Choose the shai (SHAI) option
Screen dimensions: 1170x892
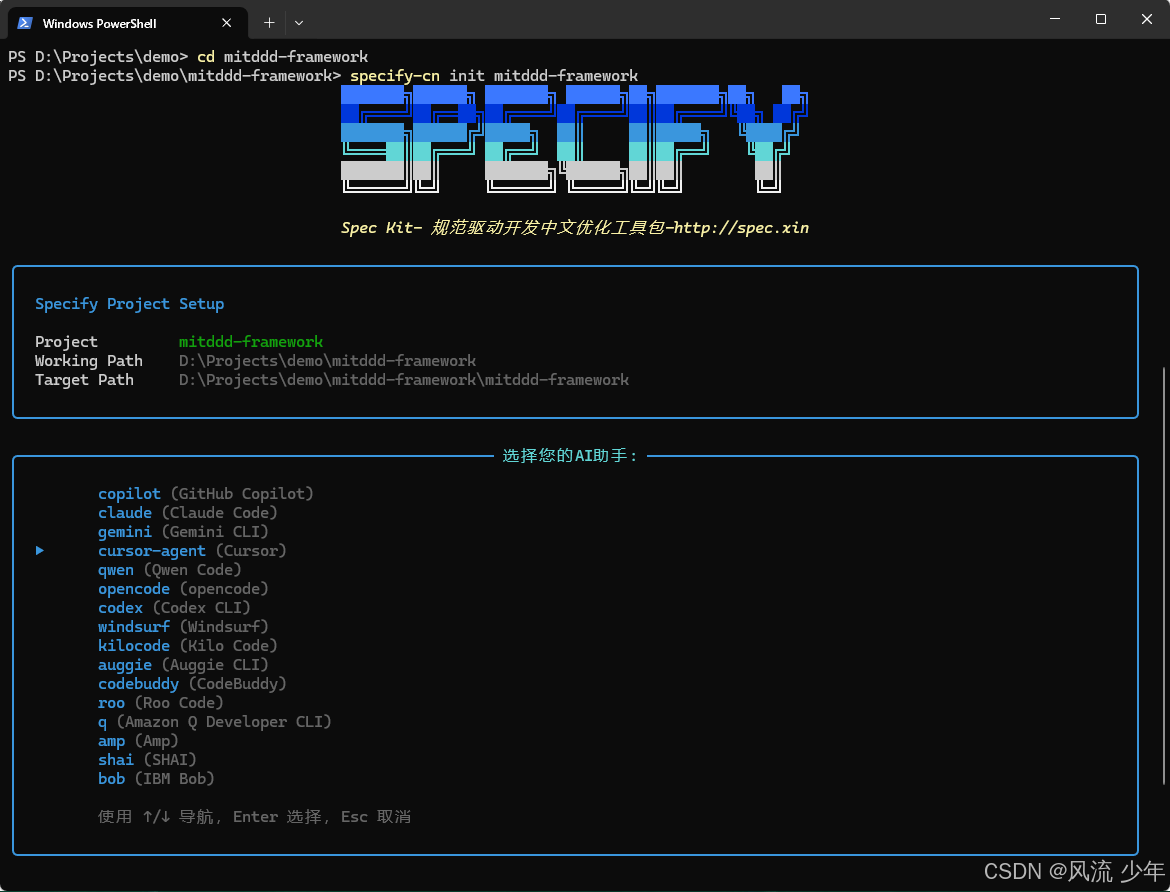pyautogui.click(x=147, y=760)
